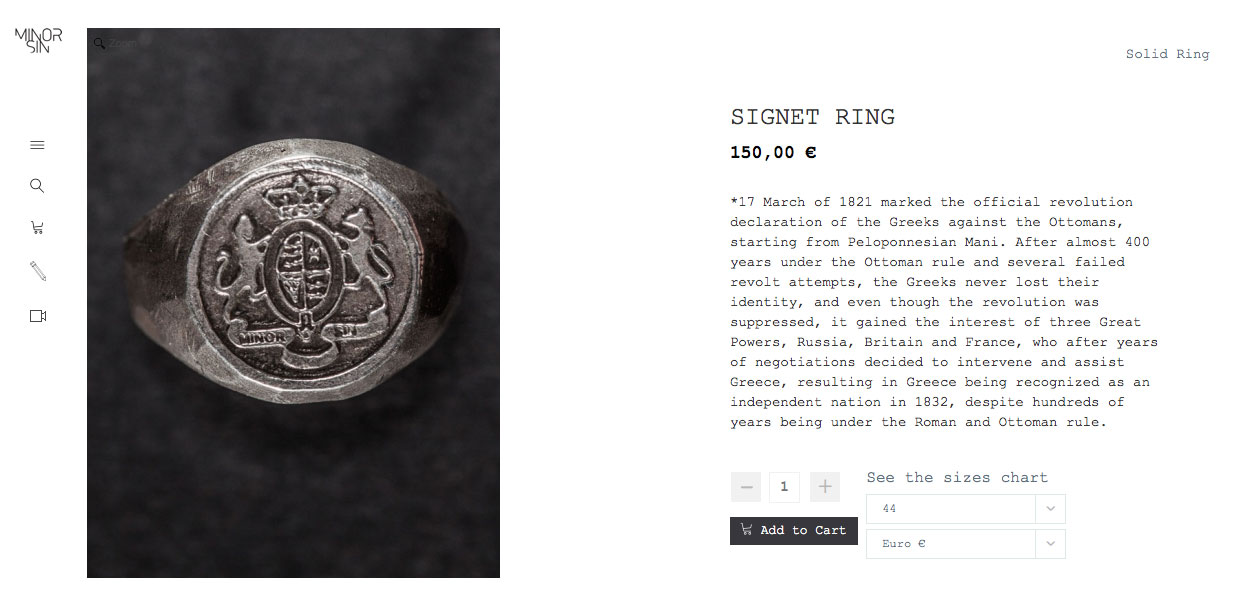Click the quantity input field
1257x613 pixels.
784,487
